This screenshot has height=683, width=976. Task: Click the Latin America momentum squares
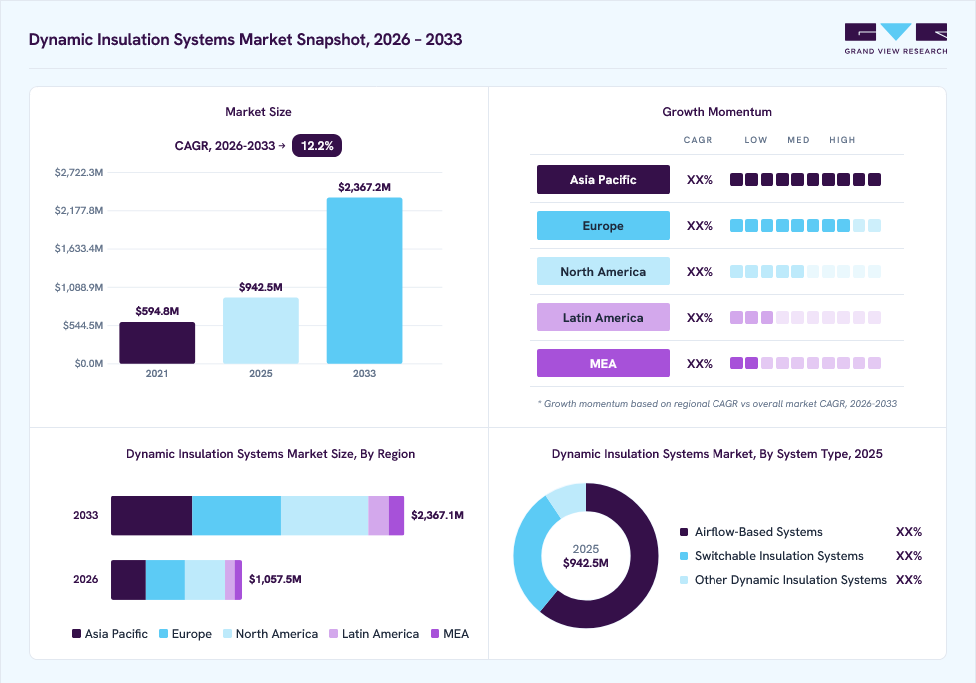(805, 318)
